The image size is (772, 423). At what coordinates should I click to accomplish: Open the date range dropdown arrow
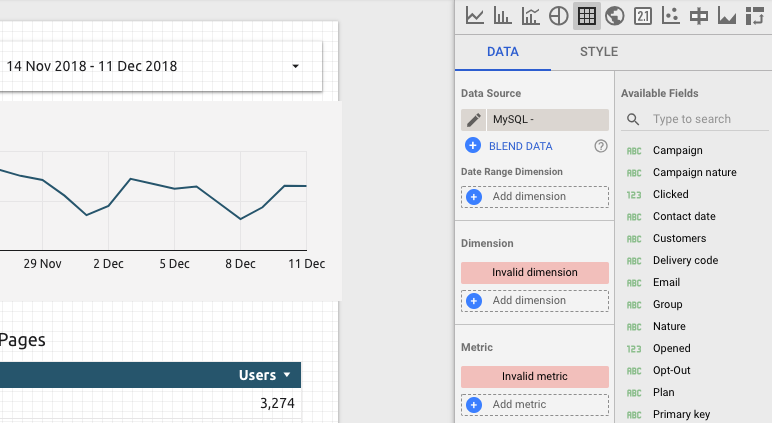tap(296, 67)
